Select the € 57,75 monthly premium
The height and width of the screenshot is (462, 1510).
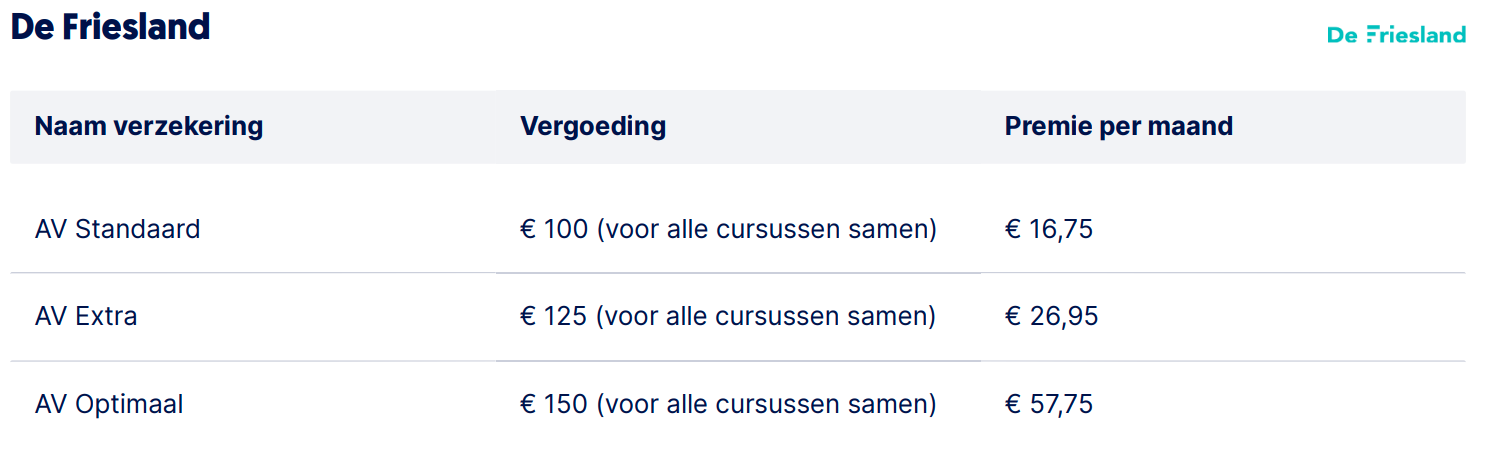[x=1049, y=405]
